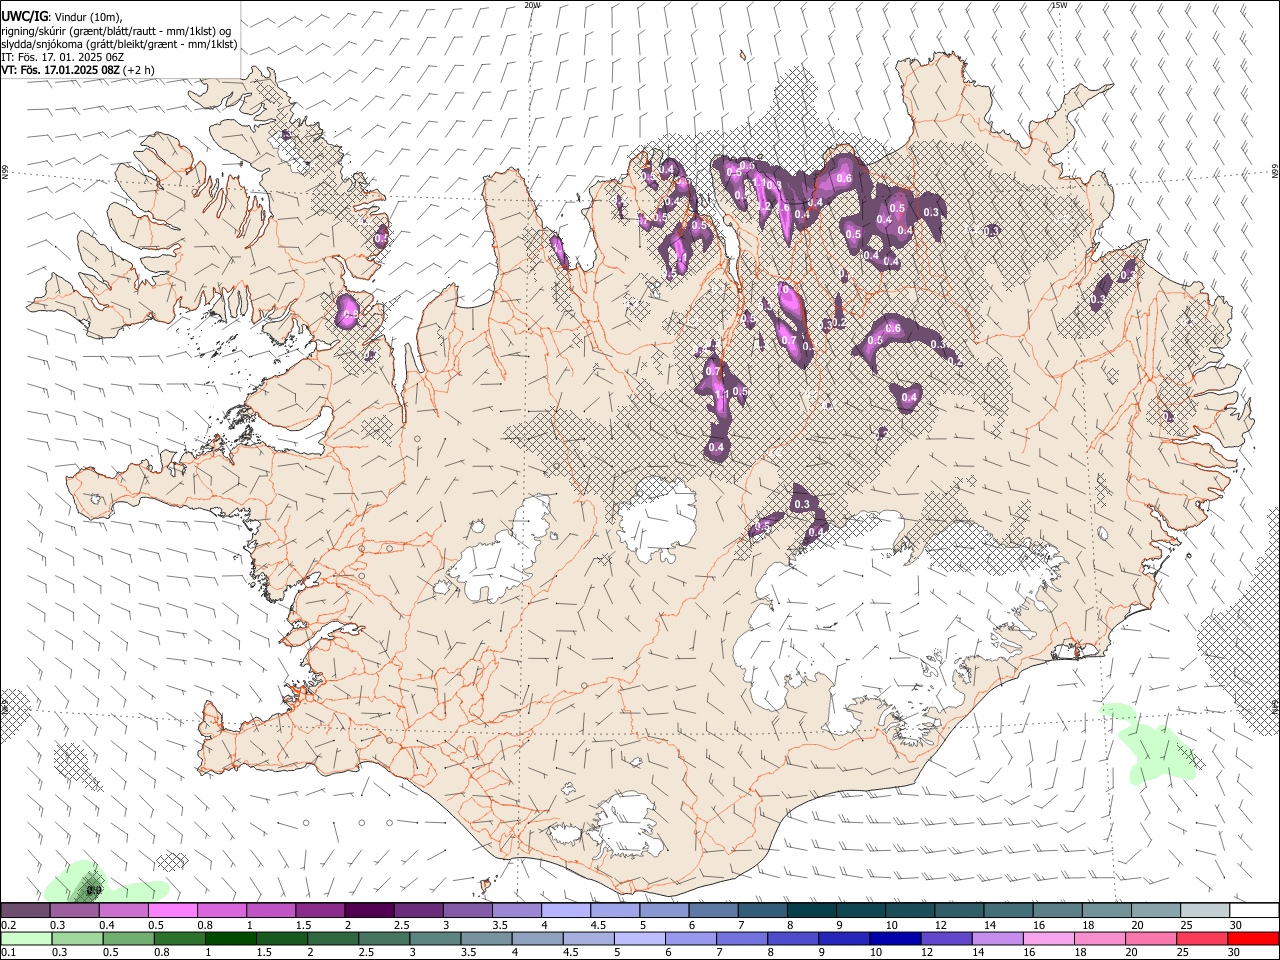Select the bright pink 0.5 snow-scale swatch
The image size is (1280, 960).
(173, 911)
